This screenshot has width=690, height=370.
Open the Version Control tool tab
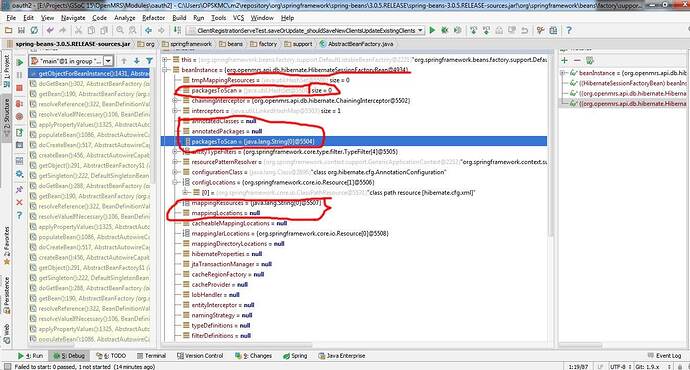pyautogui.click(x=200, y=355)
